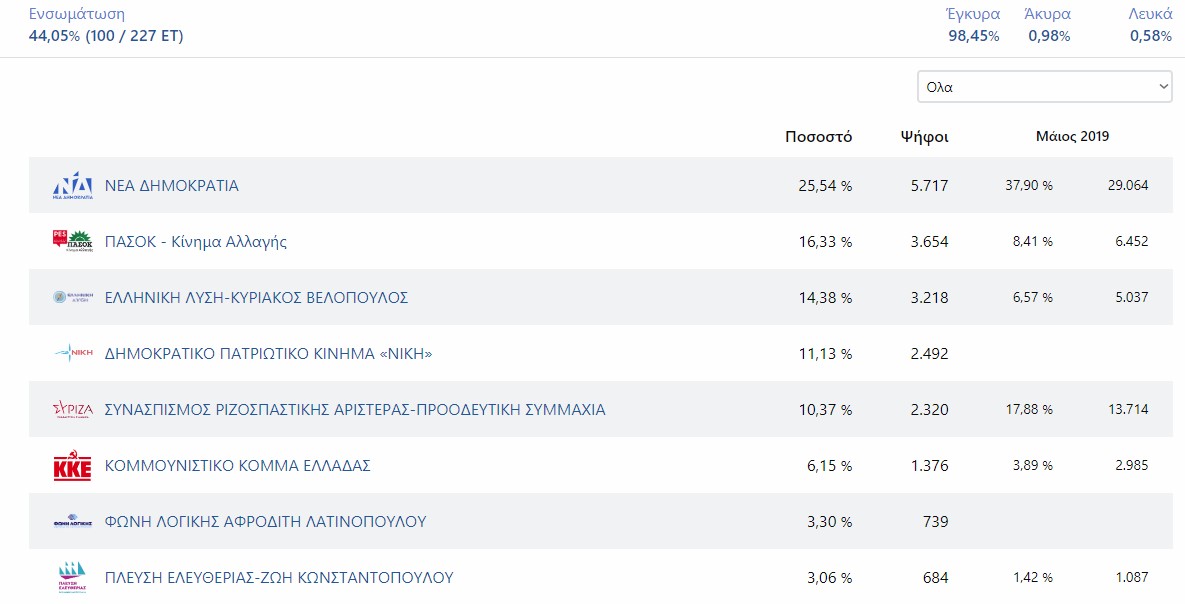Viewport: 1185px width, 604px height.
Task: Open the ΝΕΑ ΔΗΜΟΚΡΑΤΙΑ party link
Action: 172,186
